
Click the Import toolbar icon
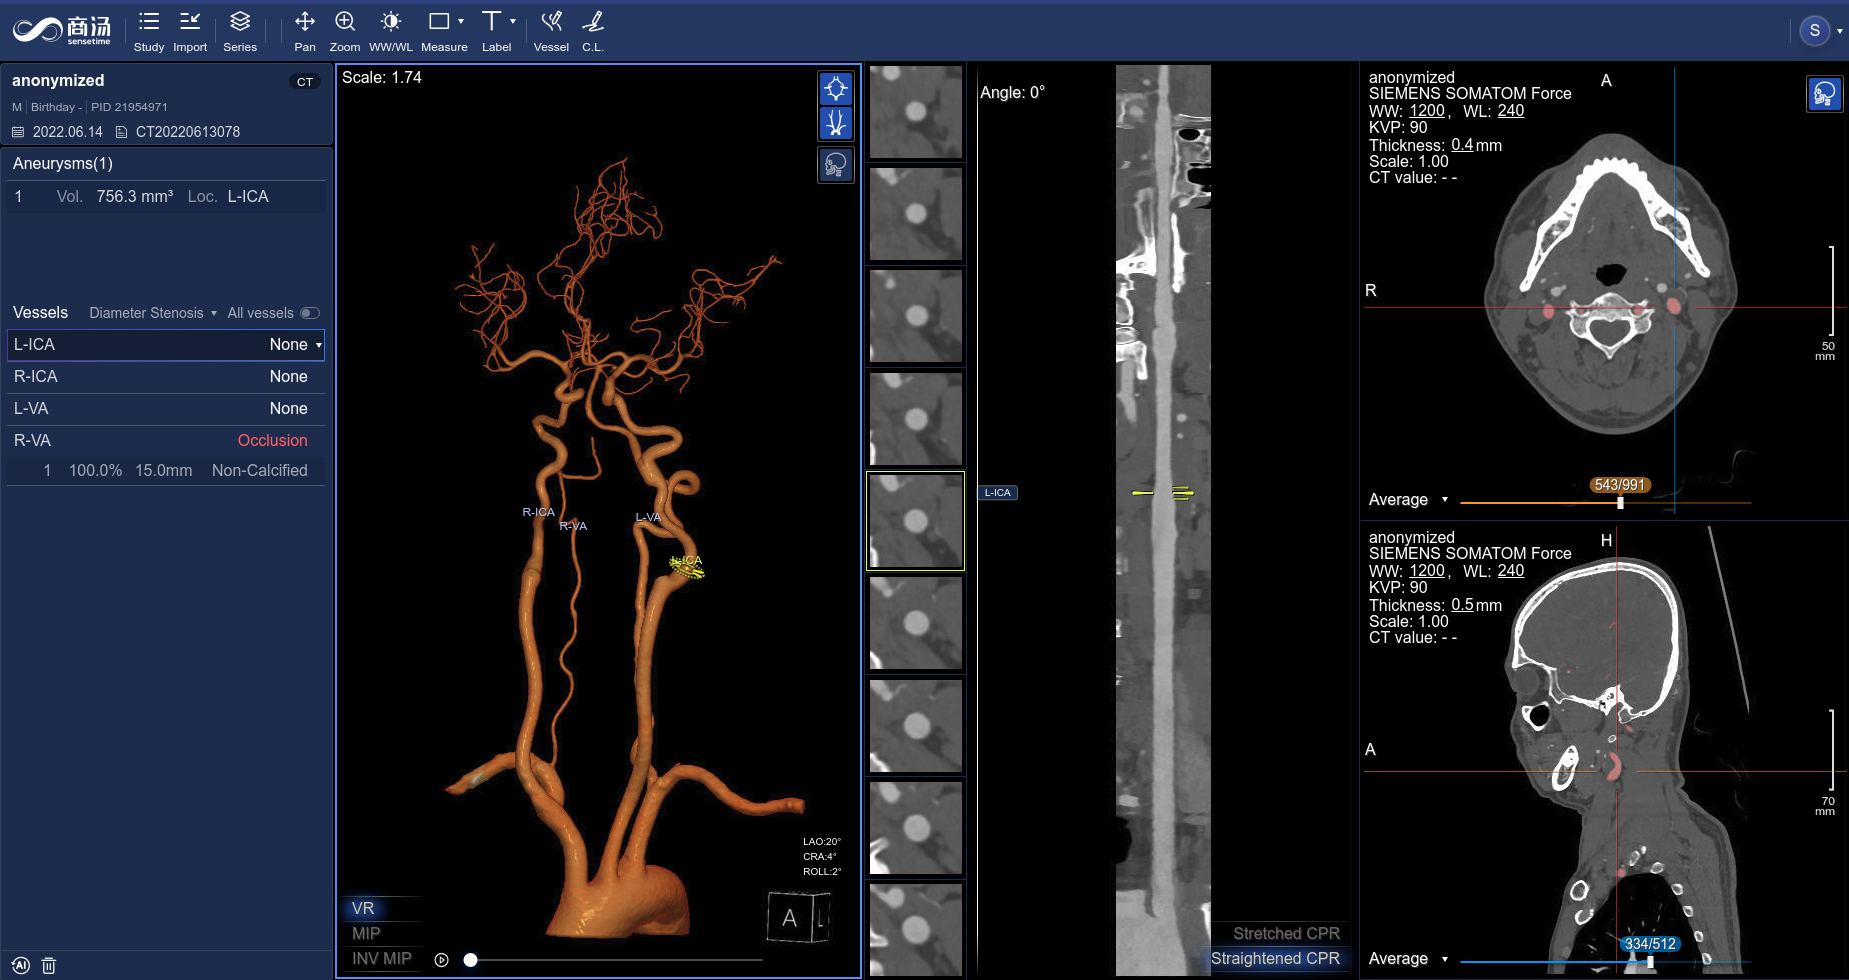click(x=190, y=31)
